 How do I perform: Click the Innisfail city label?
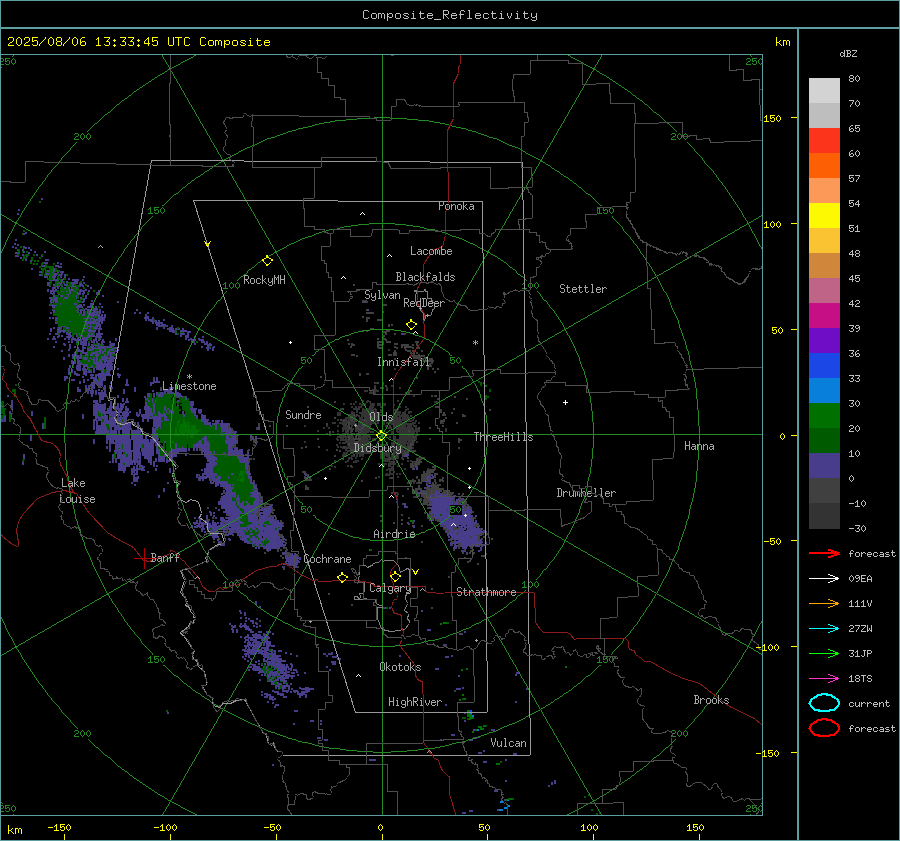pos(403,362)
